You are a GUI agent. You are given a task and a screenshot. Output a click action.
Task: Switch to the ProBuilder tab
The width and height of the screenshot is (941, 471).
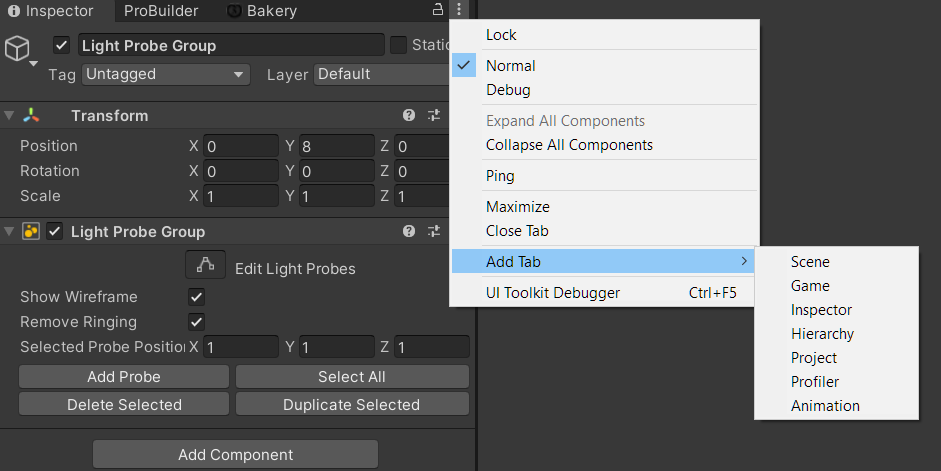point(160,11)
